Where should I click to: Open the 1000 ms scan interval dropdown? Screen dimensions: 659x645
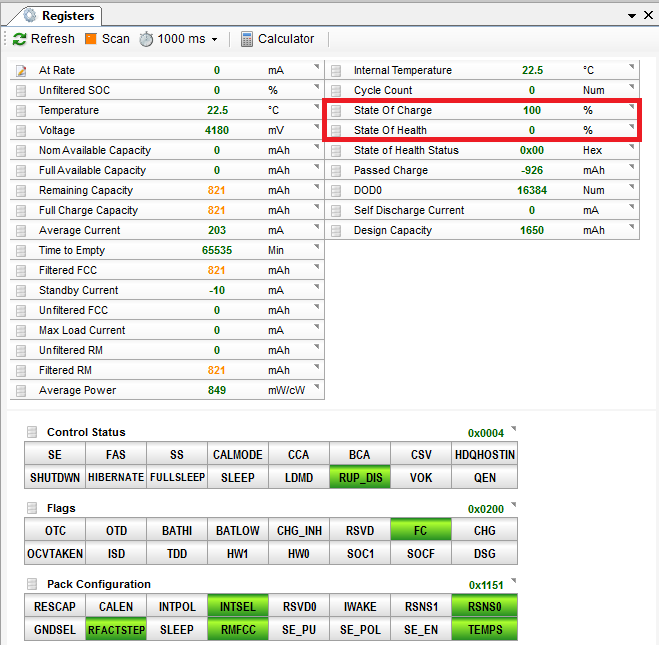(214, 39)
